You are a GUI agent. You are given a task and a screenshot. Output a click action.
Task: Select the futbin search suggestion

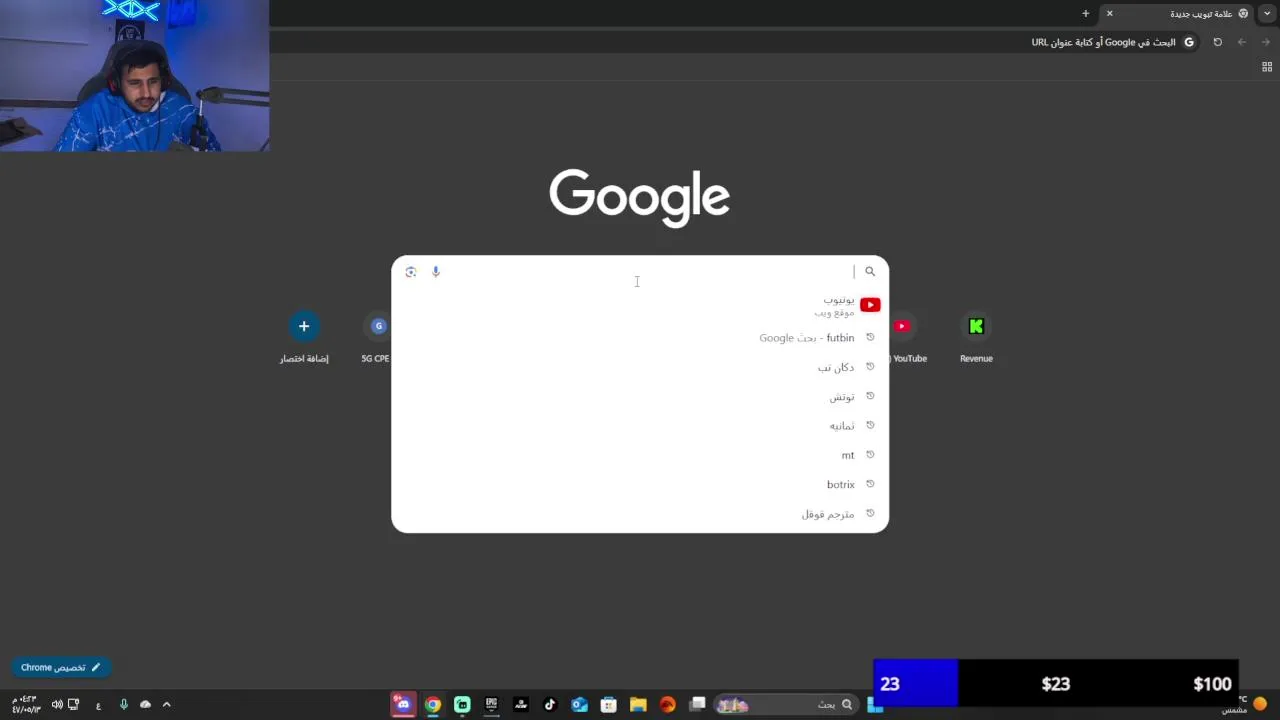640,338
